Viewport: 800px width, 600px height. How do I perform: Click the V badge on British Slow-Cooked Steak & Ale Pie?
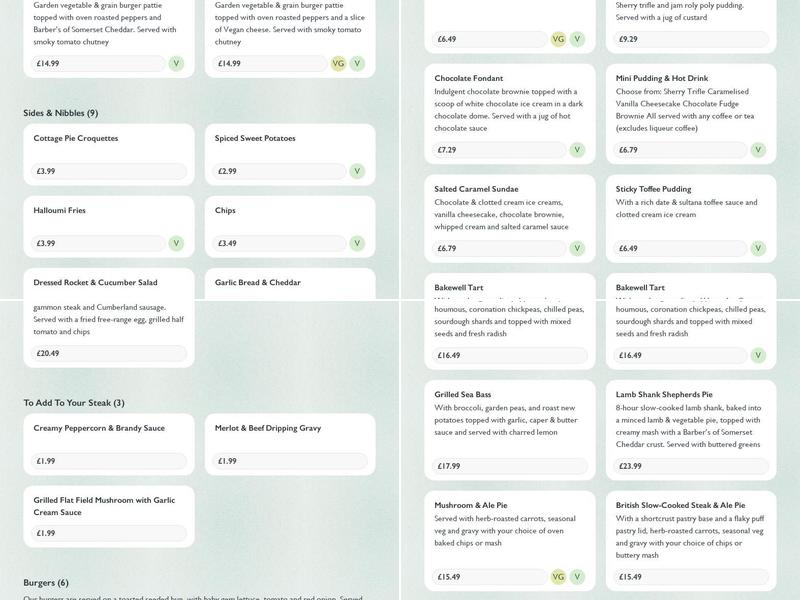(x=758, y=577)
